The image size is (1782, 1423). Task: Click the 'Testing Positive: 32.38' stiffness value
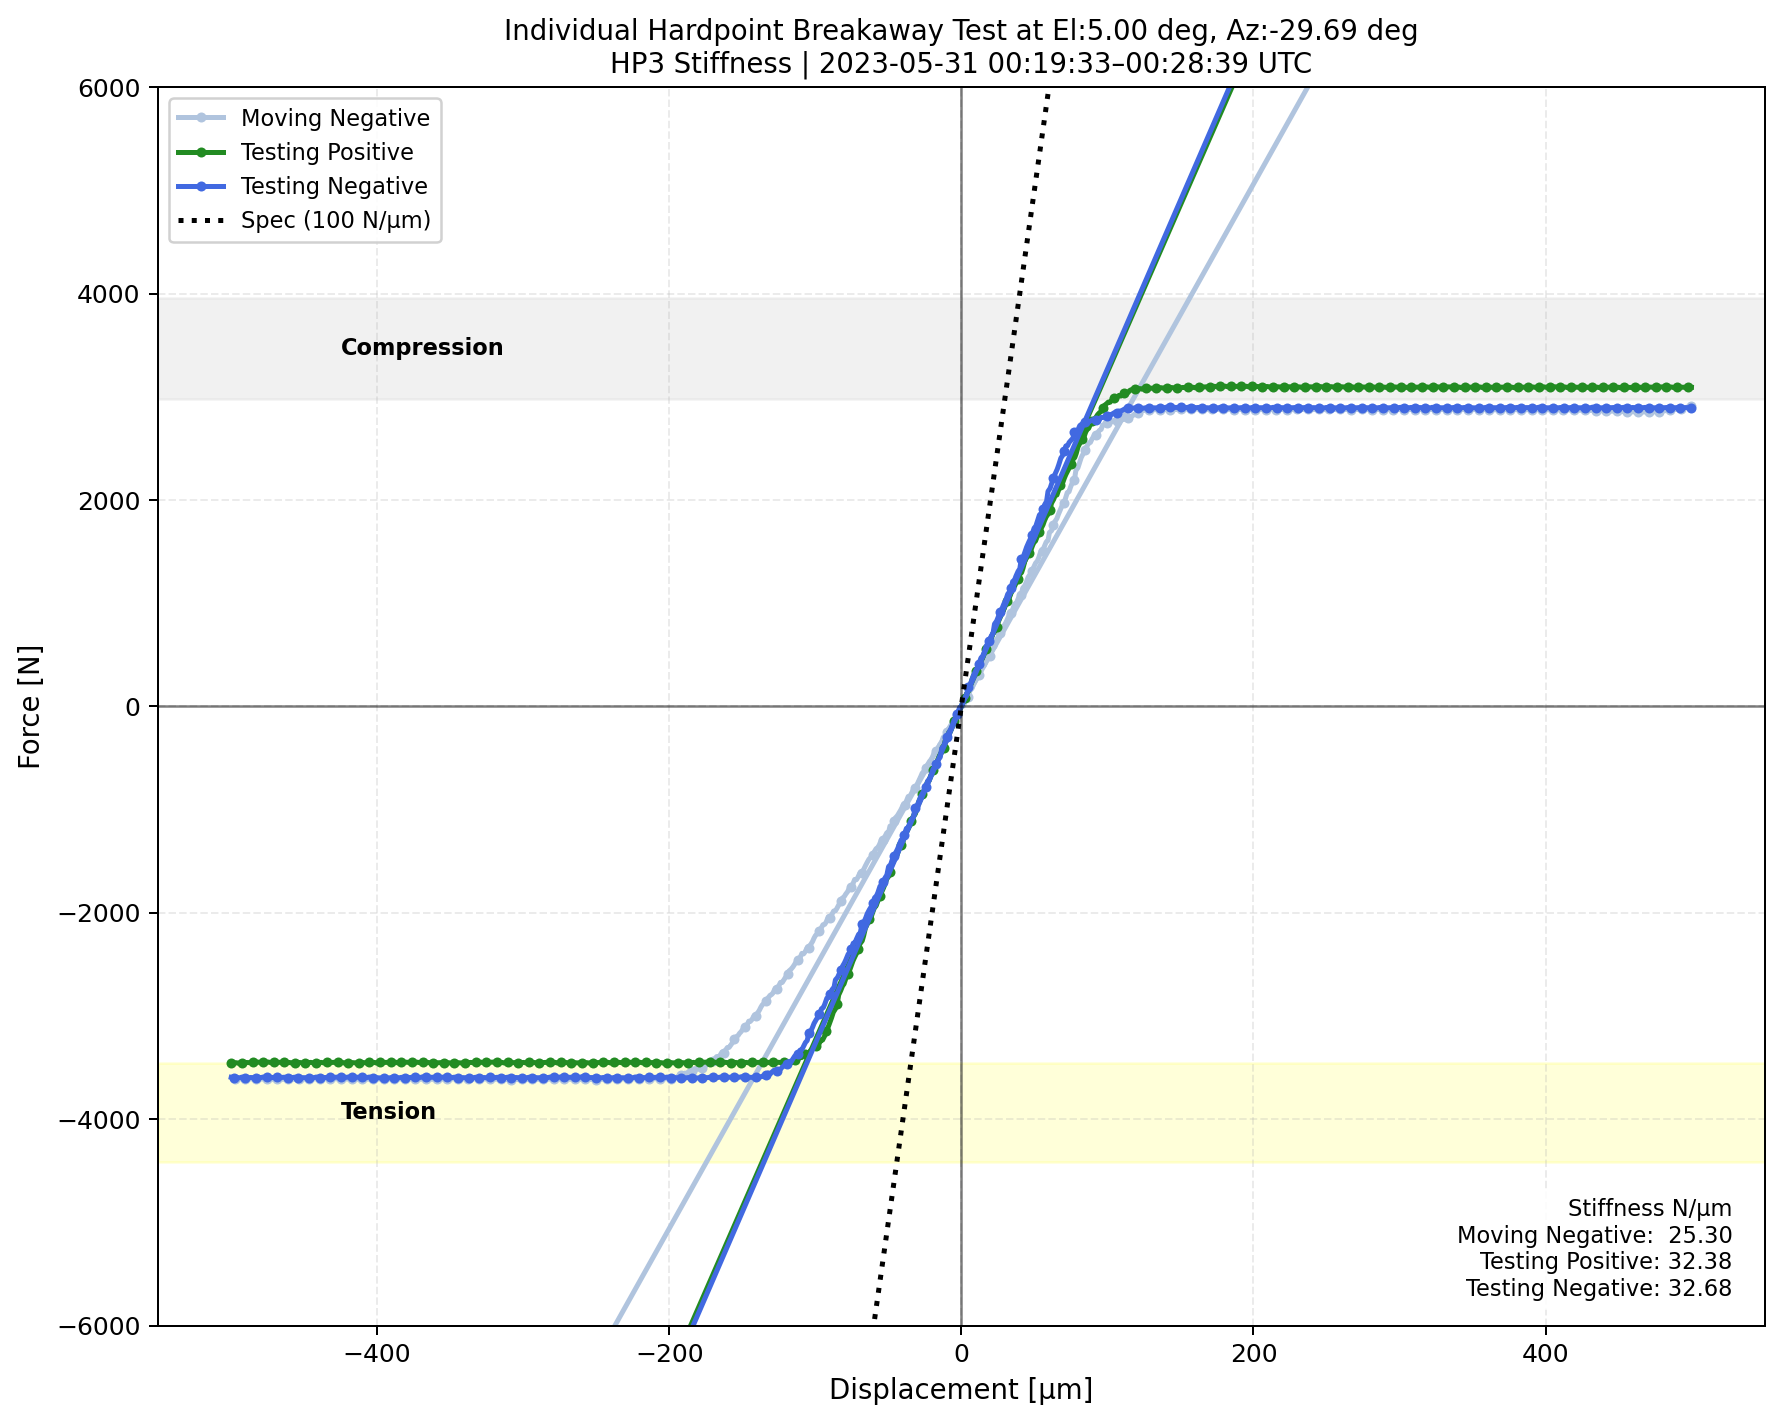tap(1605, 1261)
